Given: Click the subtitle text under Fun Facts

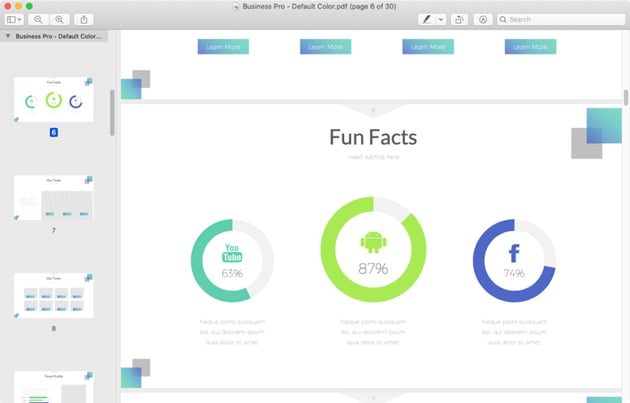Looking at the screenshot, I should tap(373, 157).
